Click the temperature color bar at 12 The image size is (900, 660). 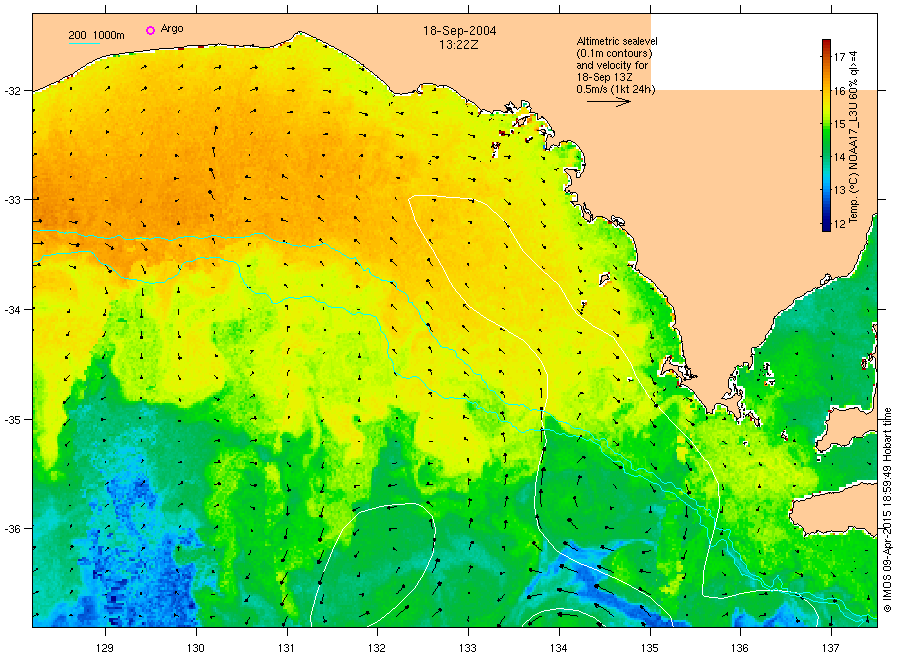826,224
